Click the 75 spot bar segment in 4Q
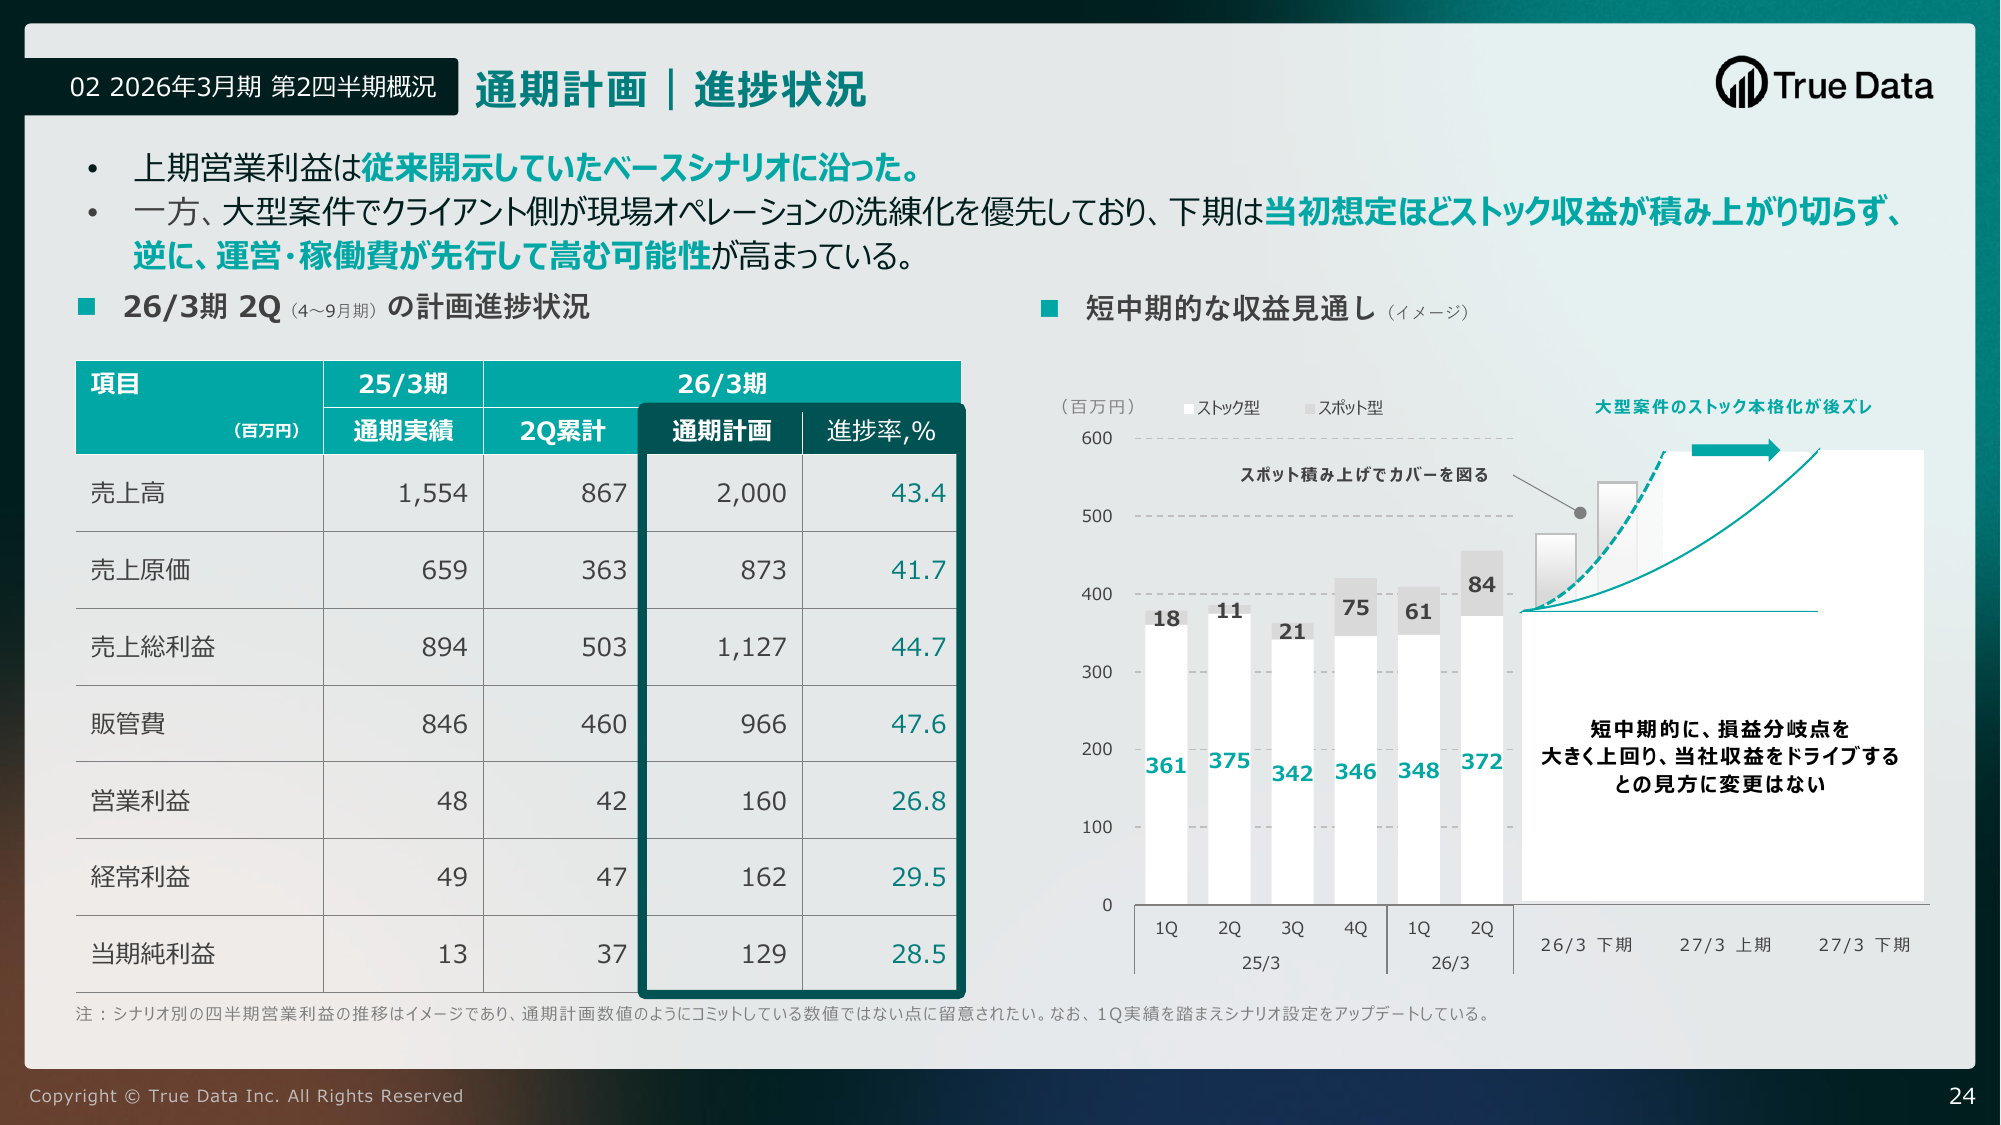 click(1355, 607)
